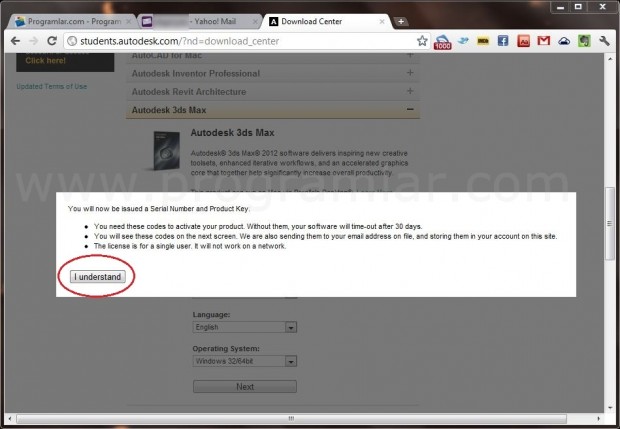
Task: Open the Facebook extension icon
Action: coord(503,41)
